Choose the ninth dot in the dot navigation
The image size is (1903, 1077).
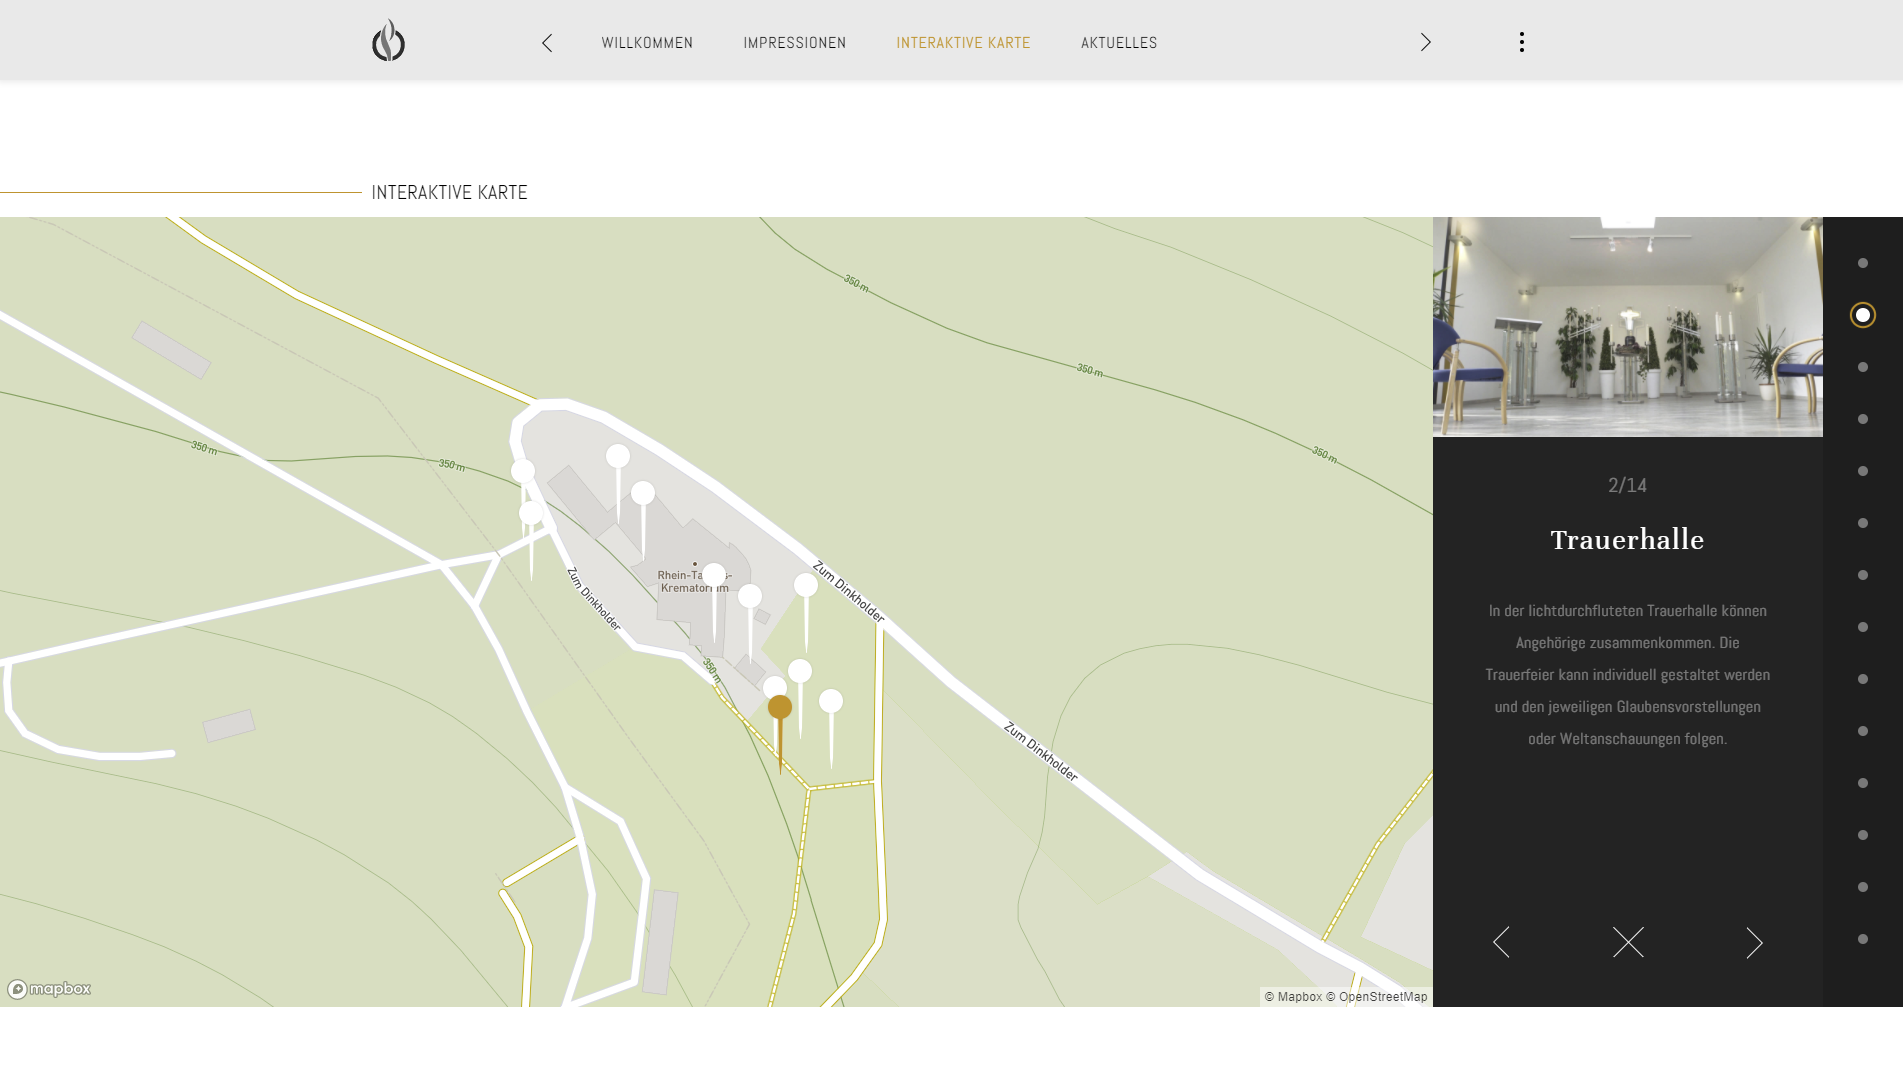(1862, 679)
